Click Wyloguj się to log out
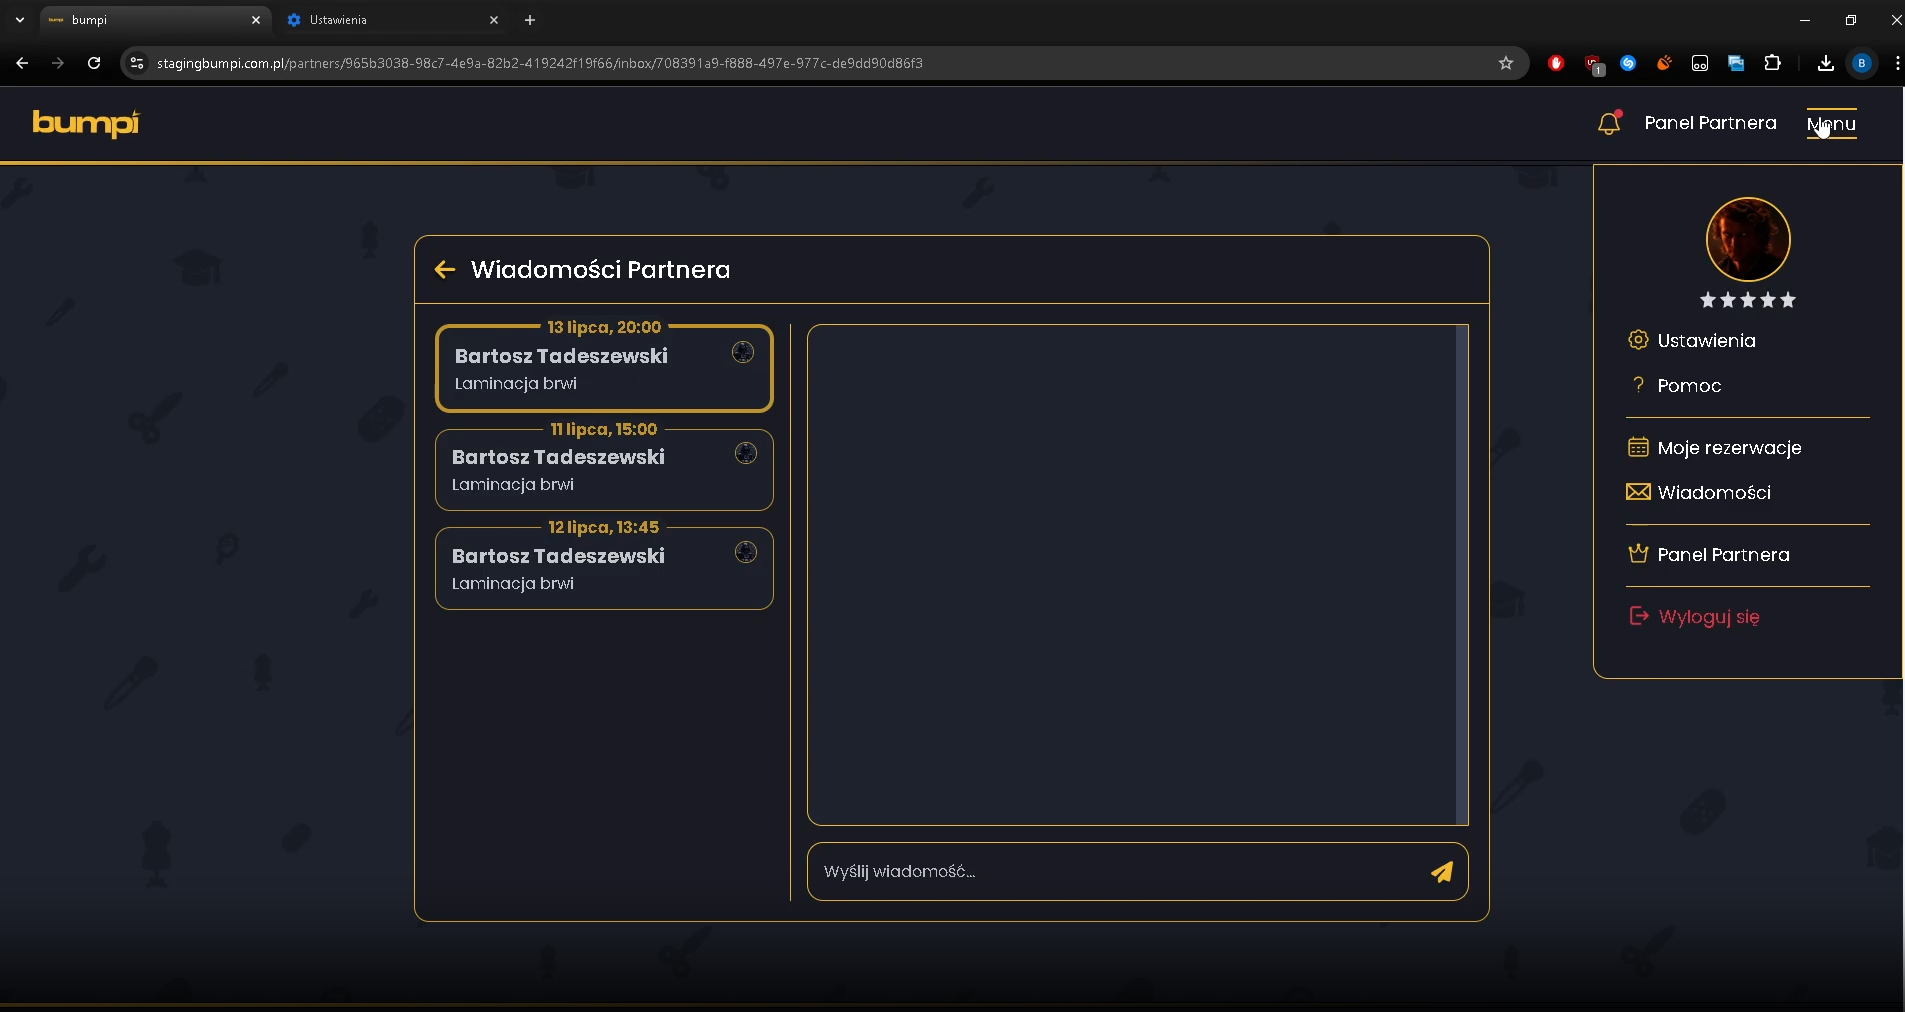The height and width of the screenshot is (1012, 1905). pyautogui.click(x=1709, y=617)
